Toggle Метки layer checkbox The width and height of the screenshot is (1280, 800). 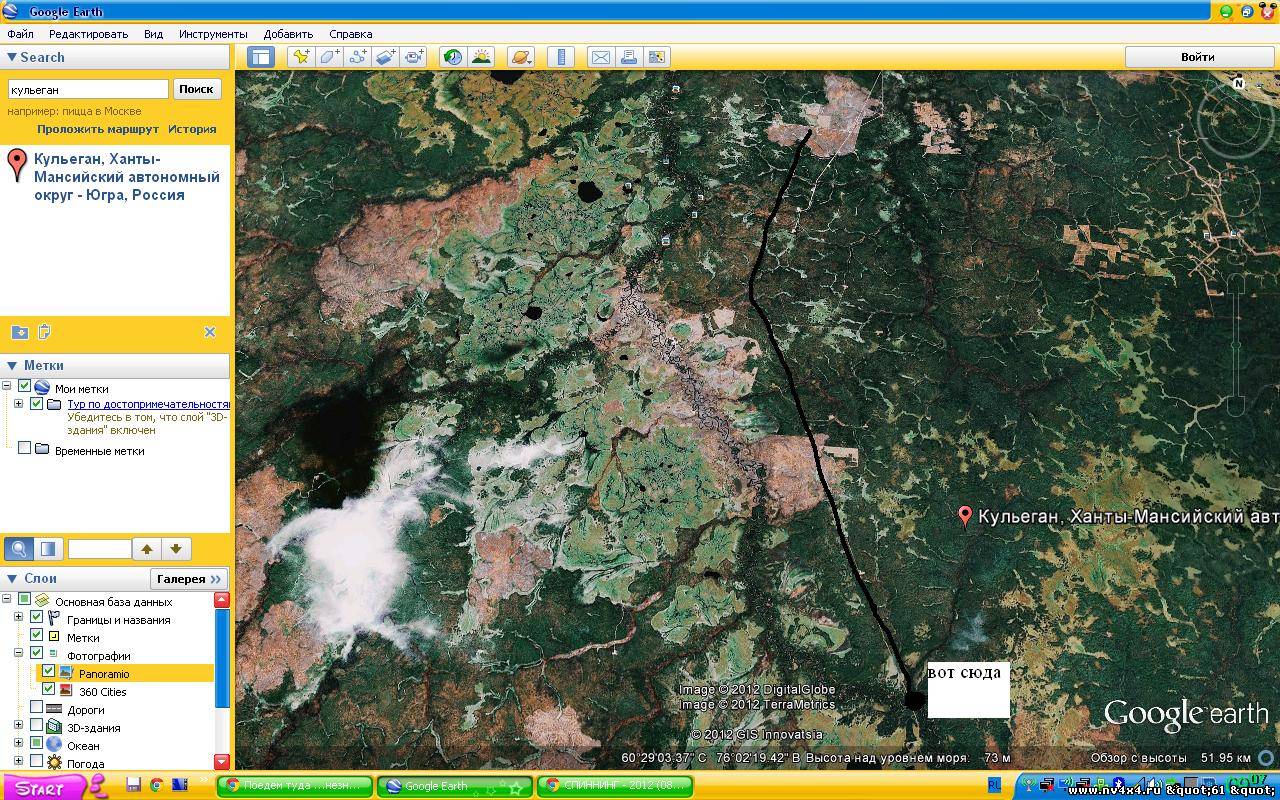[36, 636]
